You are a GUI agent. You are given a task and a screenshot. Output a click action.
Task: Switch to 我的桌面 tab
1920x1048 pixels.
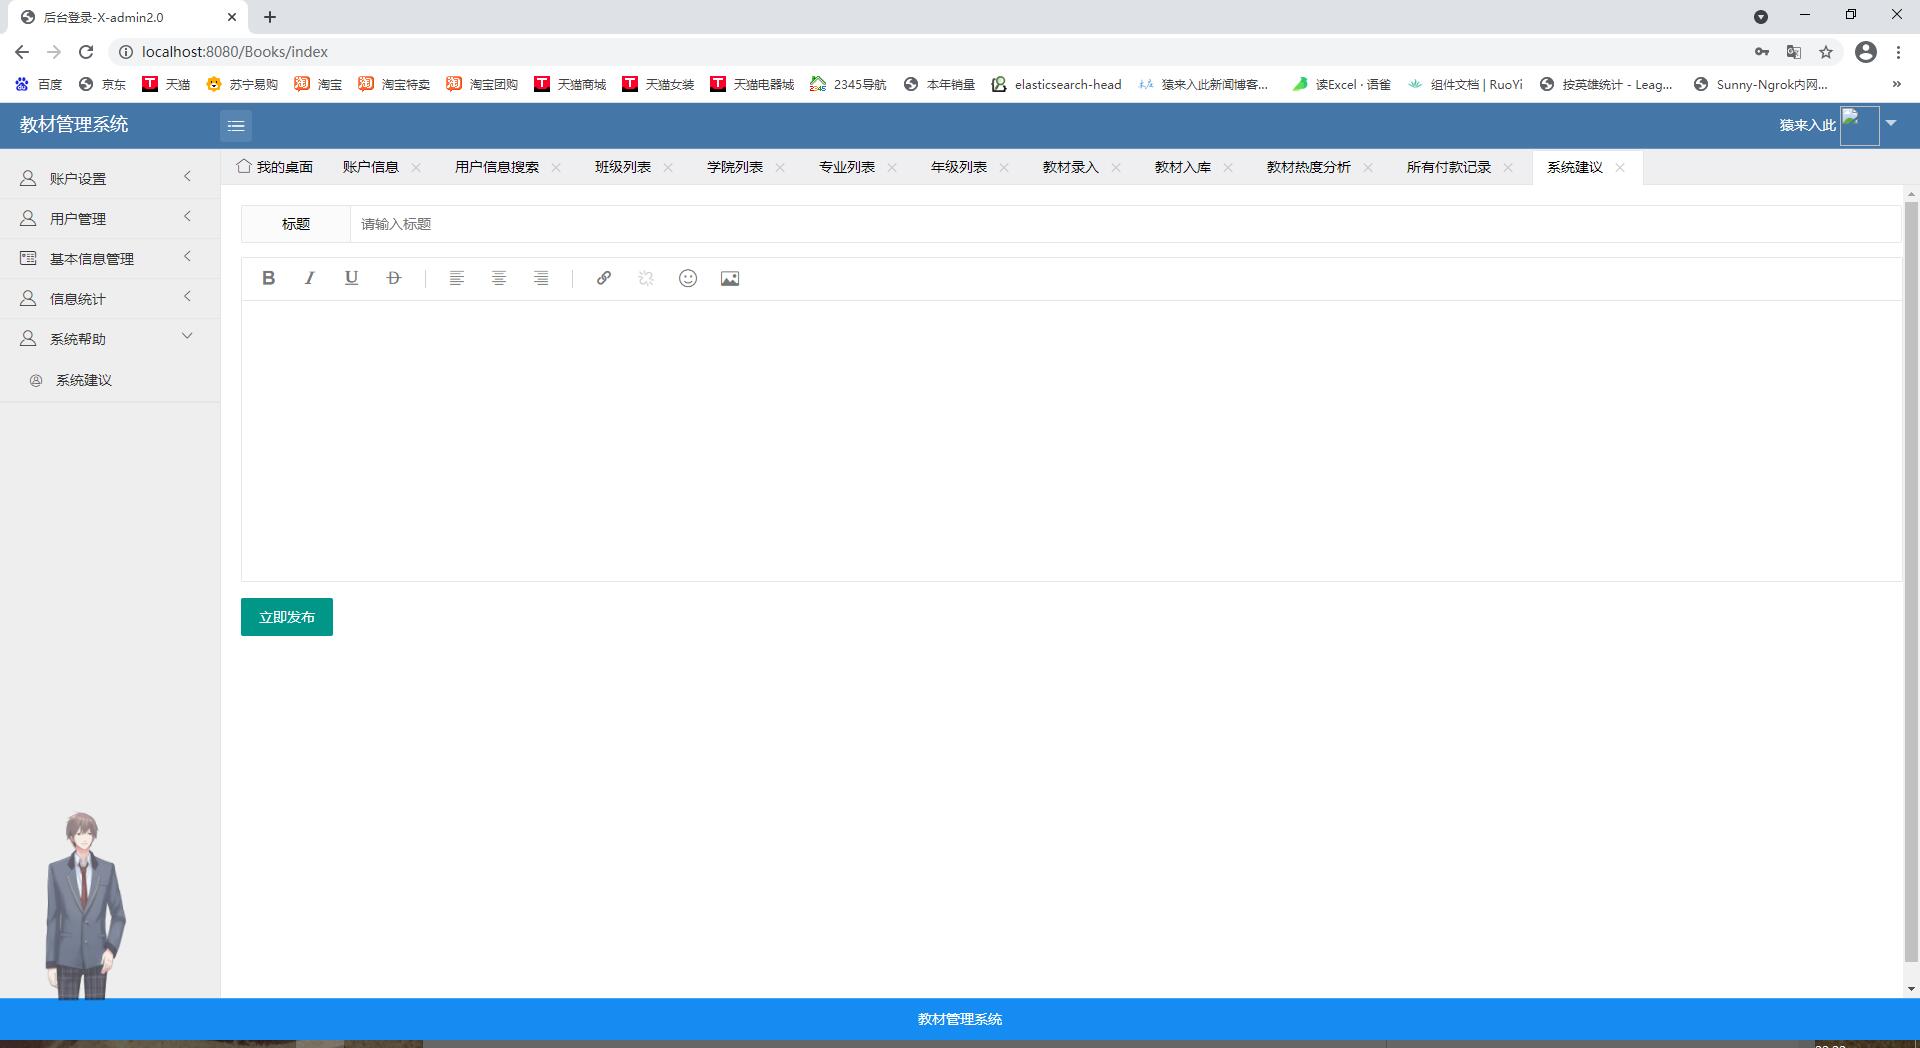[275, 167]
